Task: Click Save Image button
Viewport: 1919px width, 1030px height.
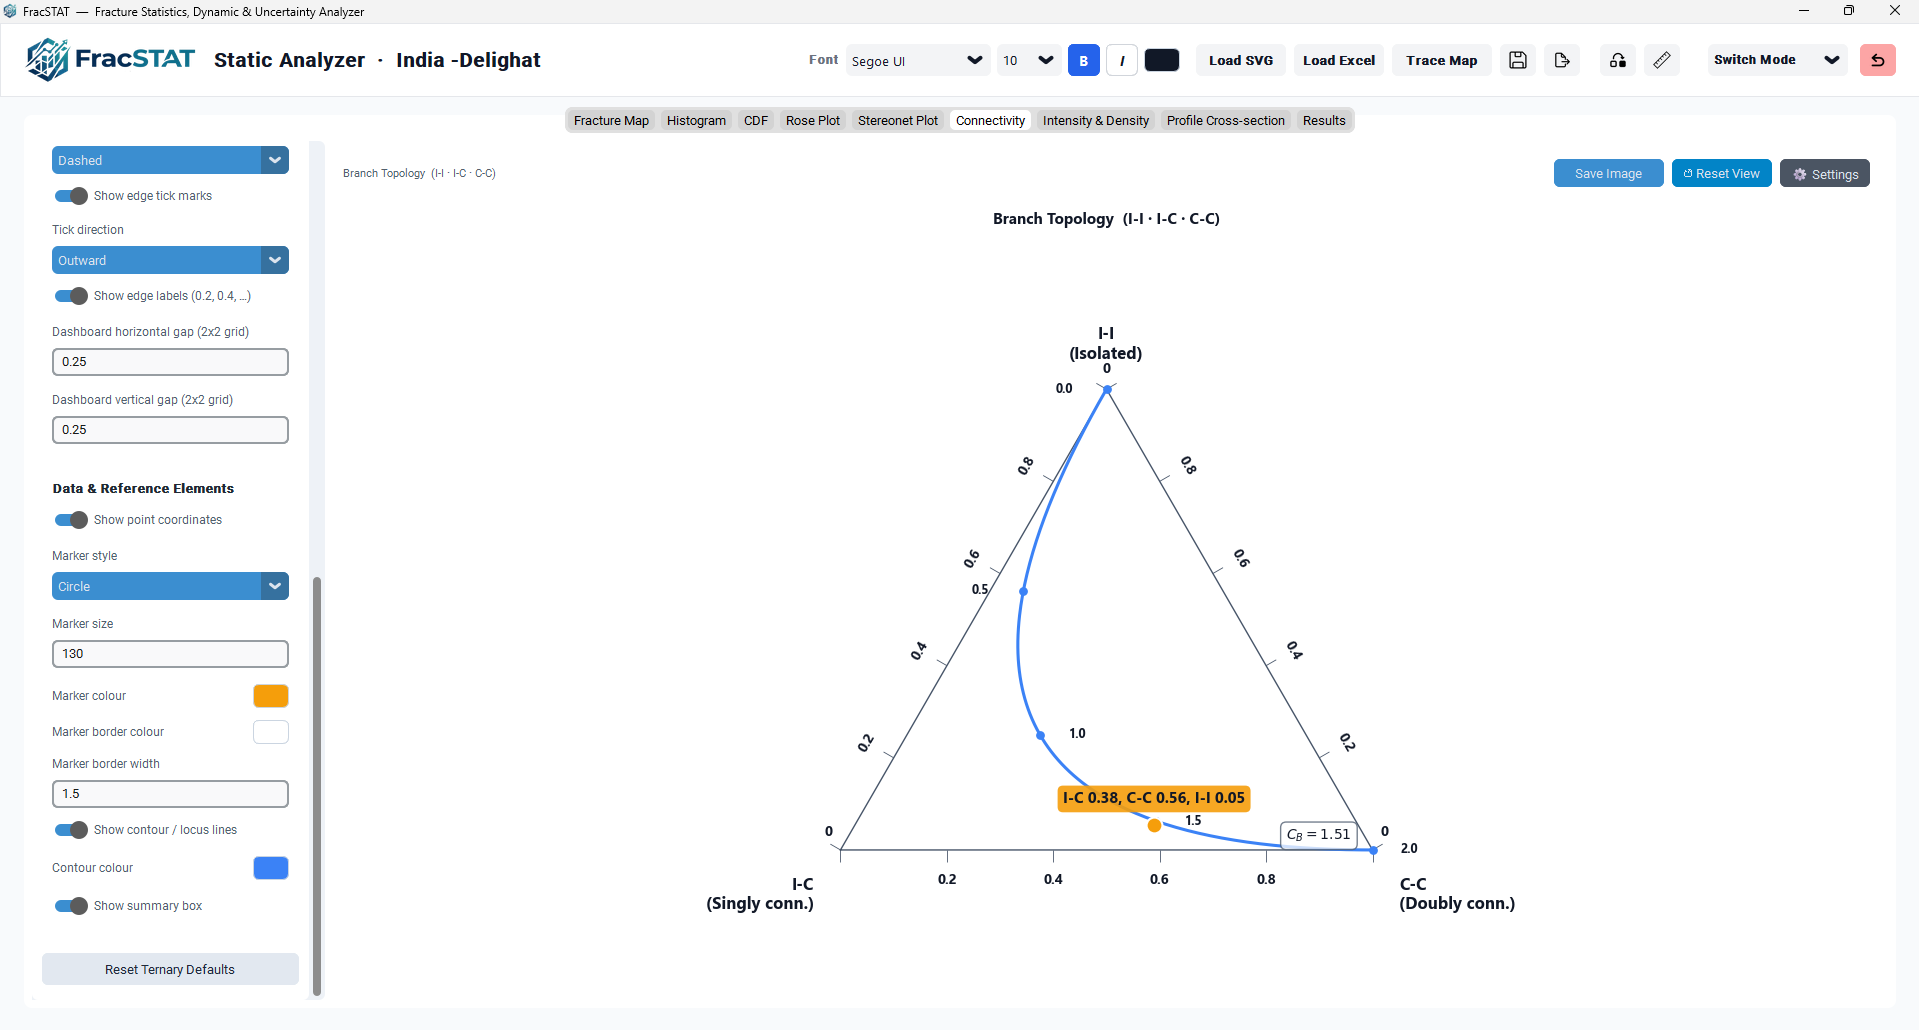Action: (1608, 173)
